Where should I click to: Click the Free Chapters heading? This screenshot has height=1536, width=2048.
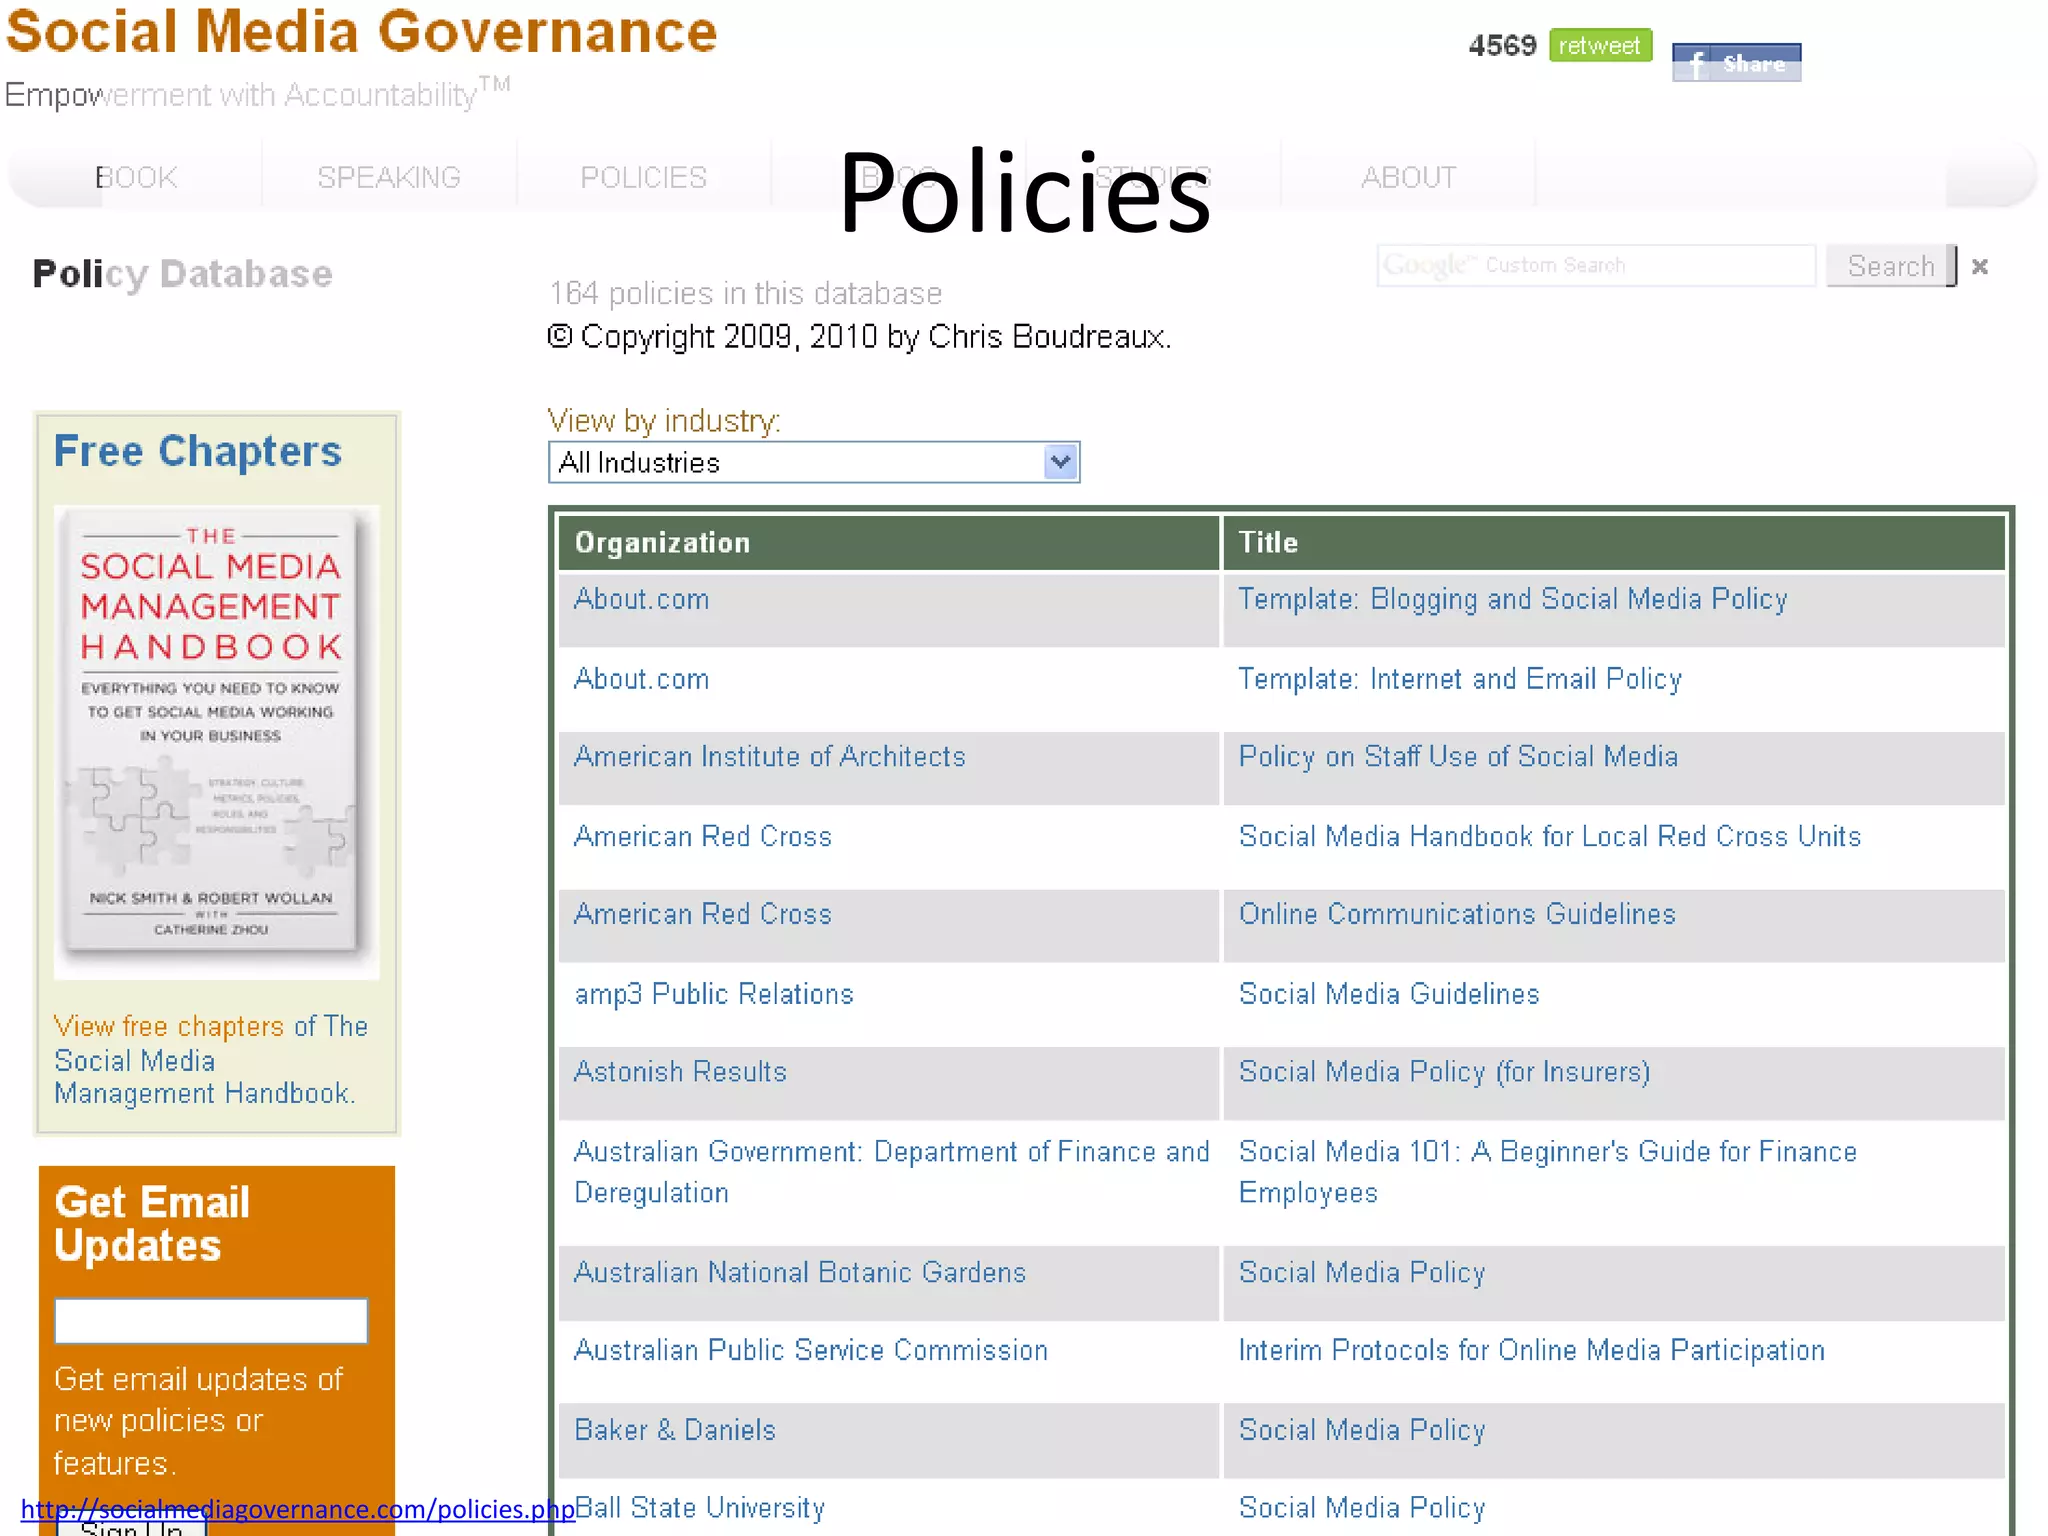click(198, 451)
